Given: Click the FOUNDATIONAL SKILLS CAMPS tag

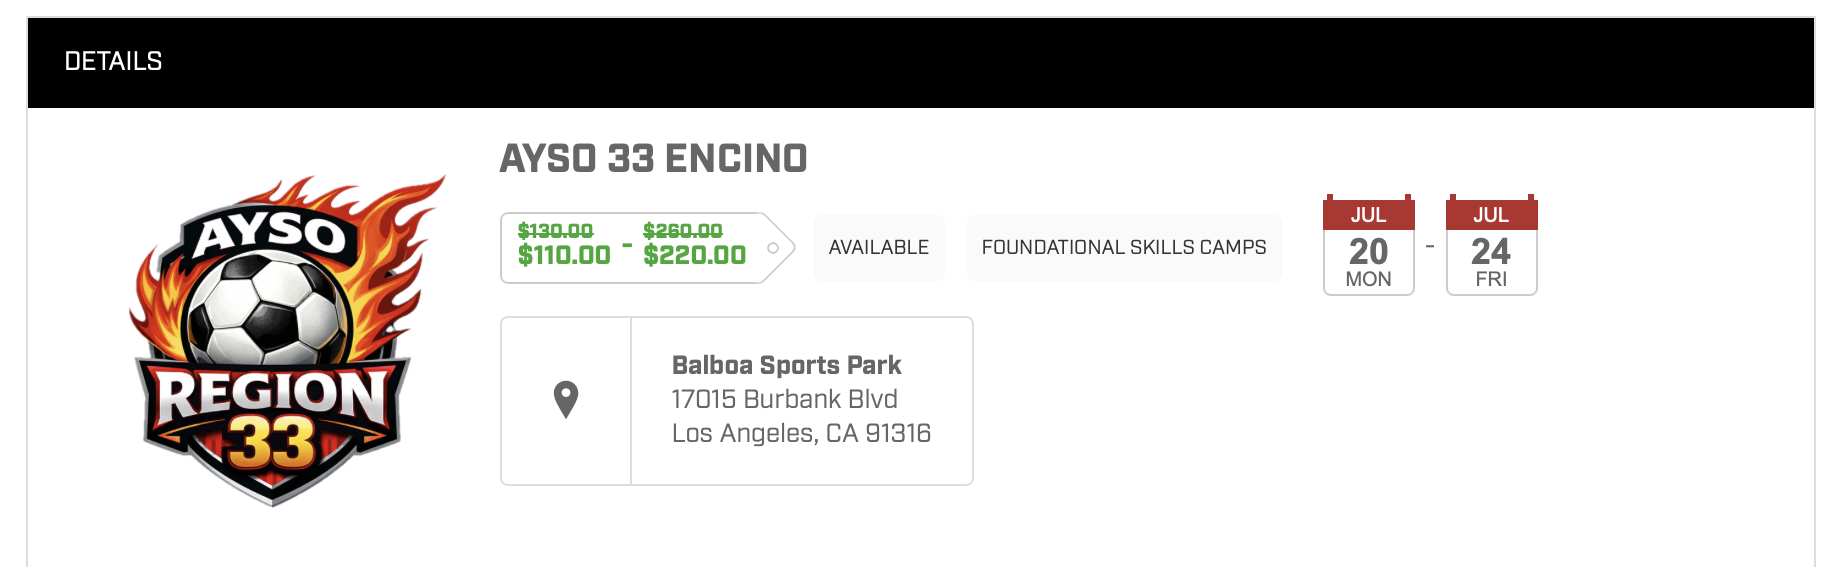Looking at the screenshot, I should [1123, 248].
